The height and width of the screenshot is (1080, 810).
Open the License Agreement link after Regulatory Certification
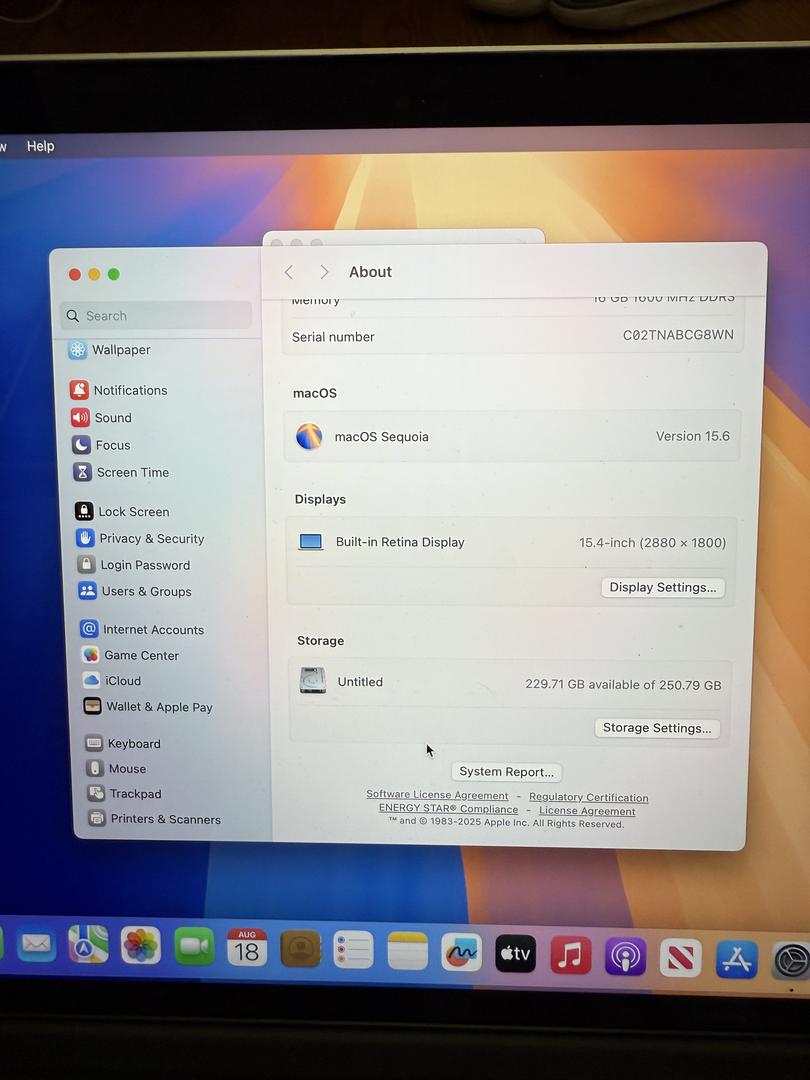[587, 811]
